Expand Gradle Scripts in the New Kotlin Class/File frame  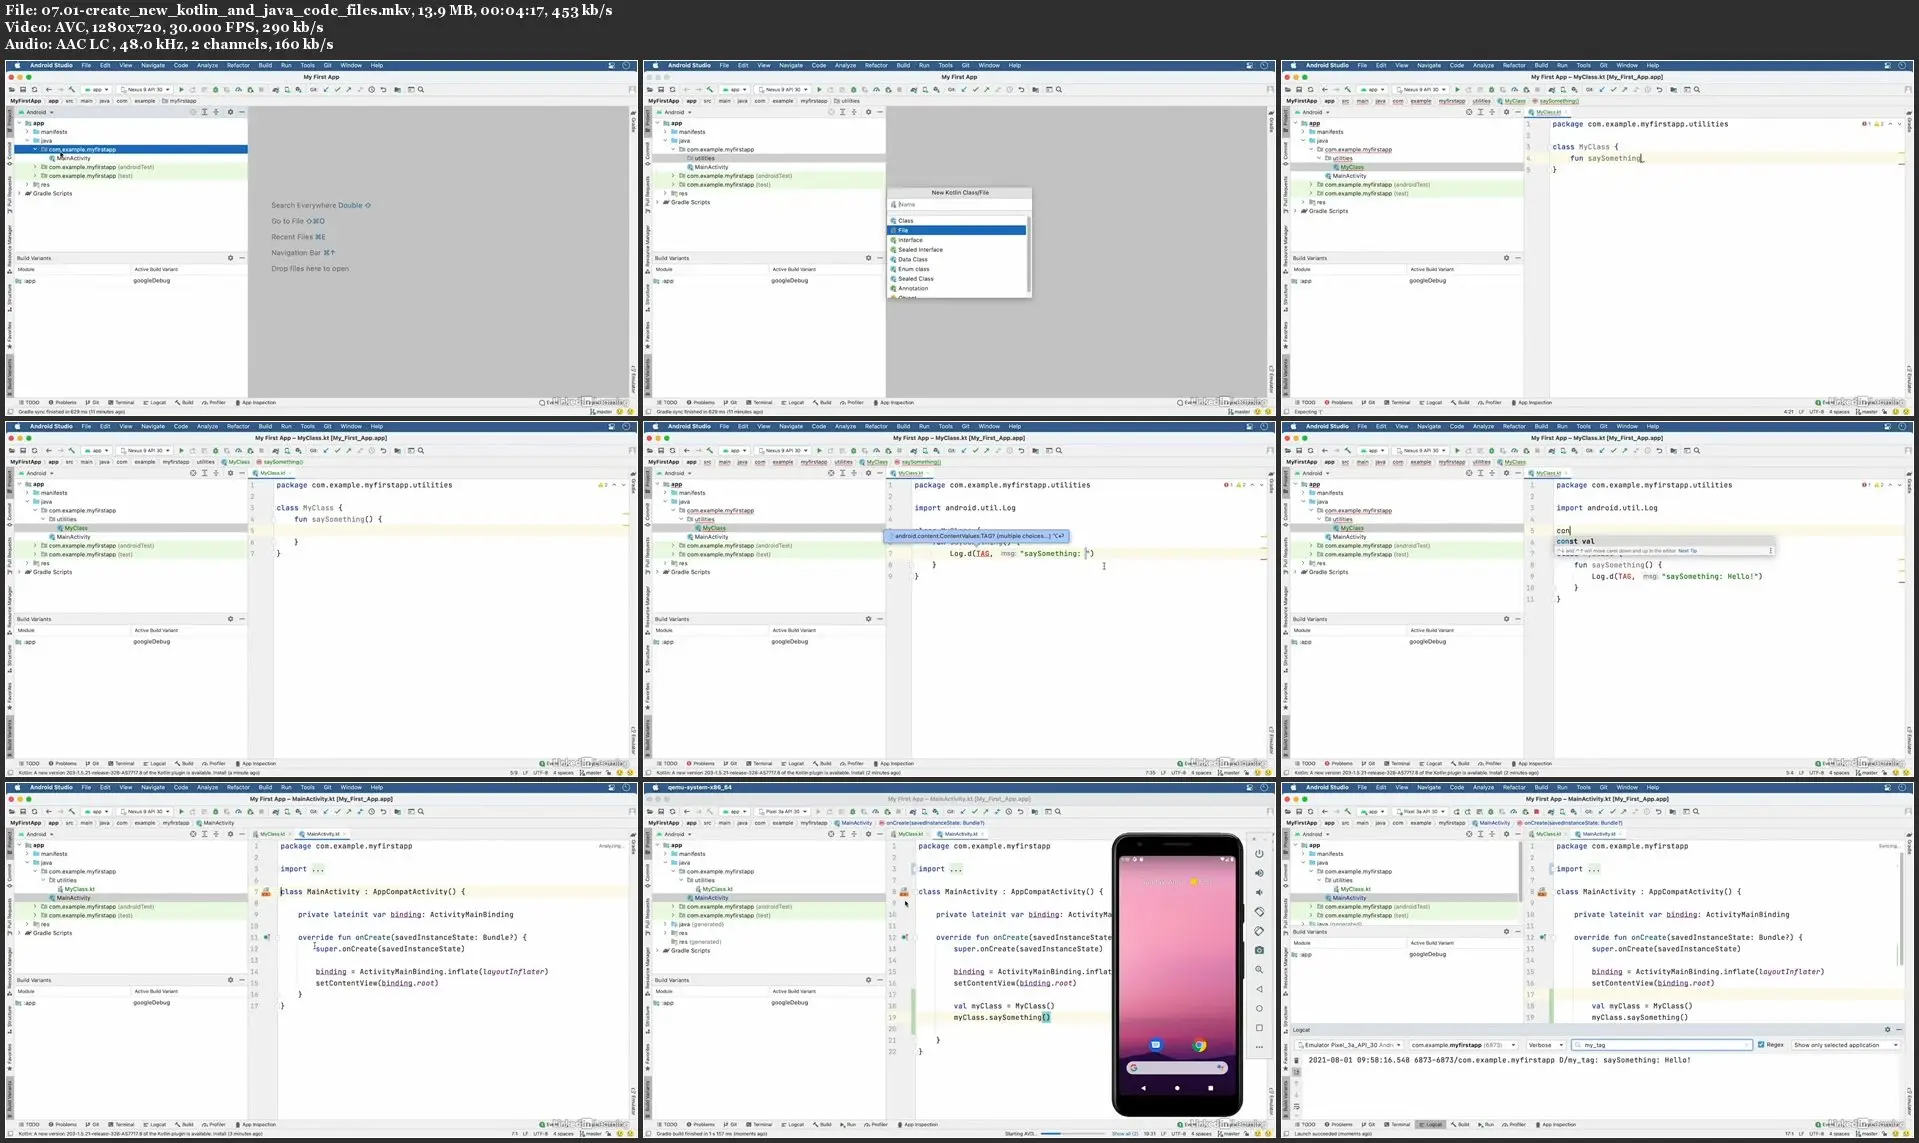[657, 202]
